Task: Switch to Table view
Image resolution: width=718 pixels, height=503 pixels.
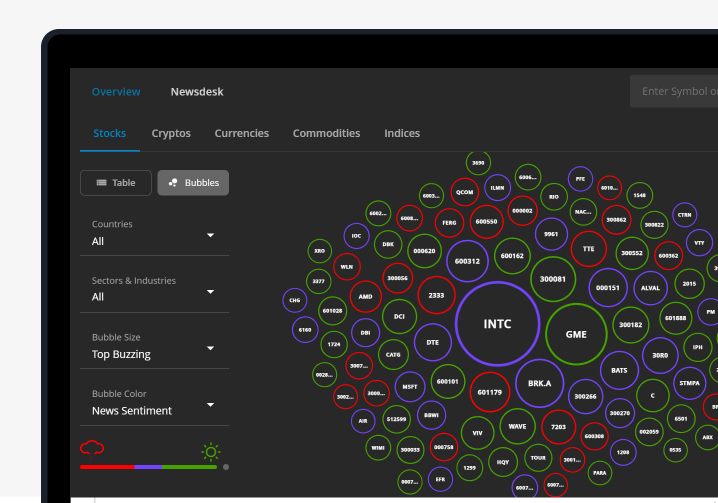Action: 116,183
